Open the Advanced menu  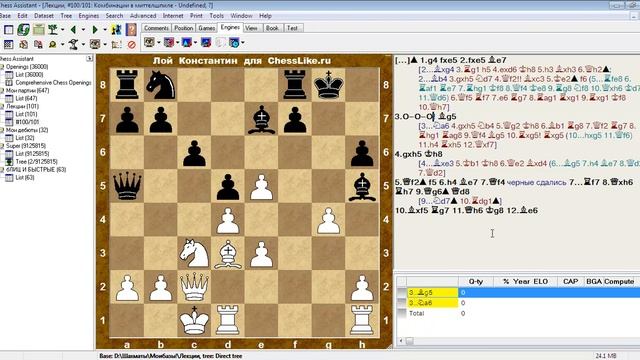(x=143, y=16)
